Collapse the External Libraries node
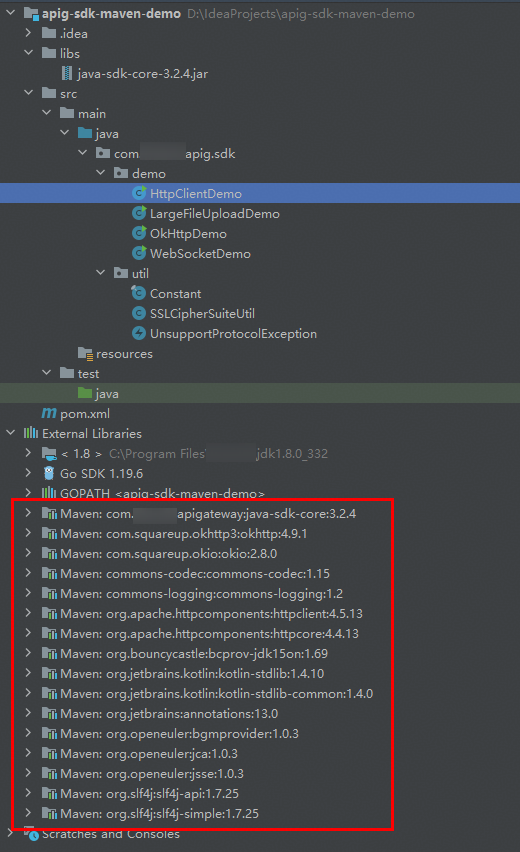520x852 pixels. click(x=10, y=433)
